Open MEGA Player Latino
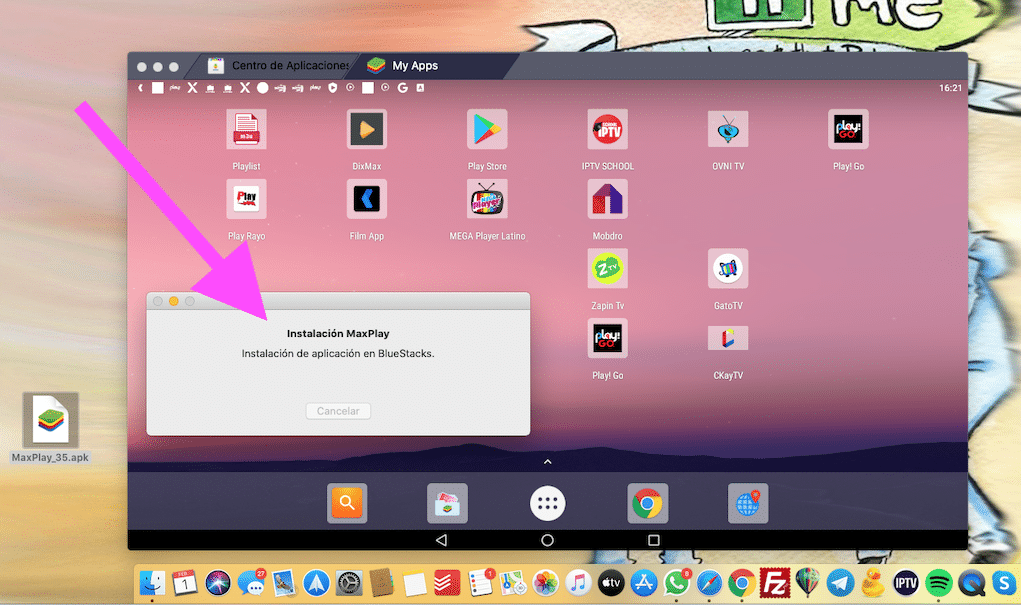1021x605 pixels. pyautogui.click(x=487, y=200)
